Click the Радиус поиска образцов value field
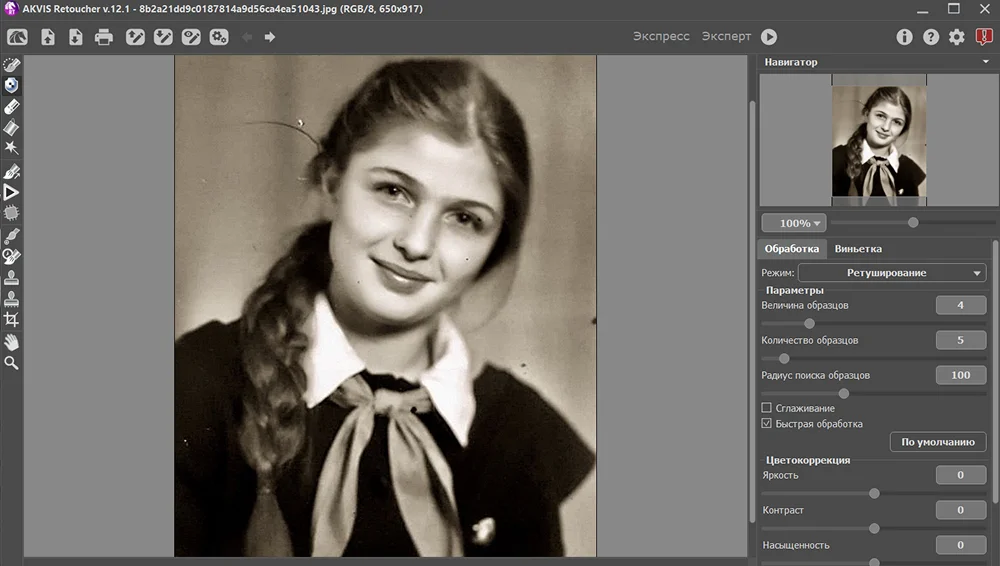 (960, 375)
